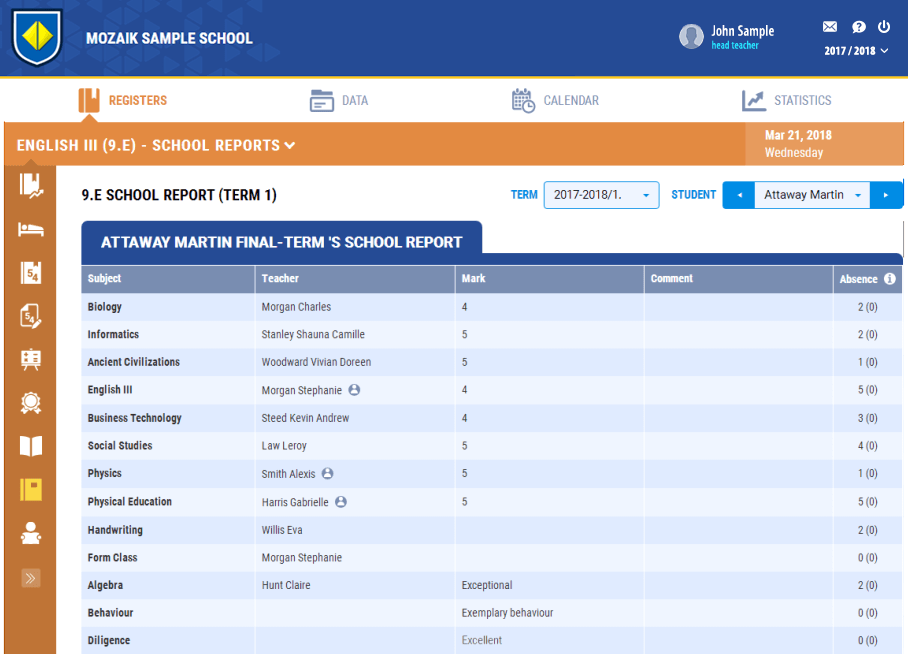Click the bed icon in left sidebar
Image resolution: width=908 pixels, height=654 pixels.
coord(31,230)
